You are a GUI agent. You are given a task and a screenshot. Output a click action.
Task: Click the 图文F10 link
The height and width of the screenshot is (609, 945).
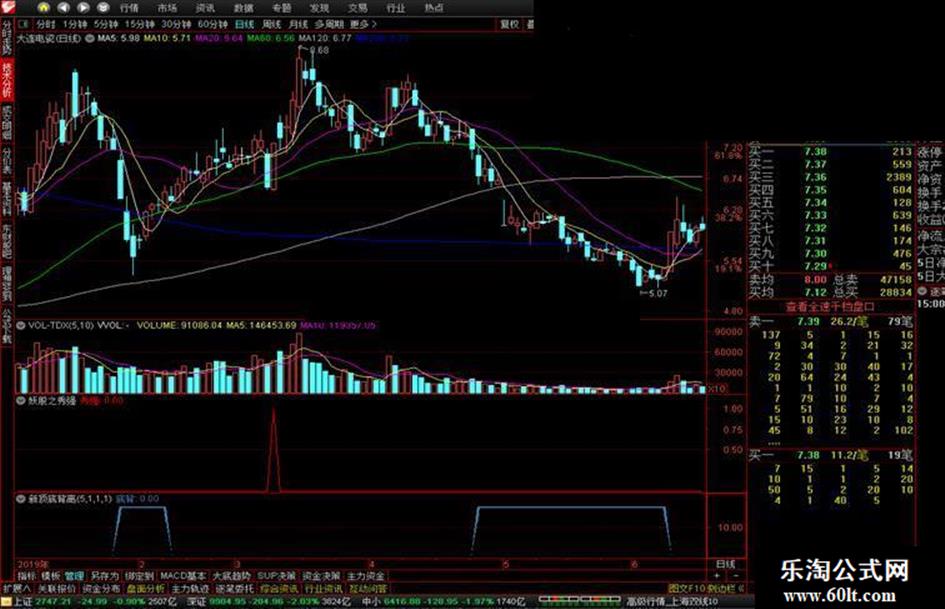tap(686, 588)
